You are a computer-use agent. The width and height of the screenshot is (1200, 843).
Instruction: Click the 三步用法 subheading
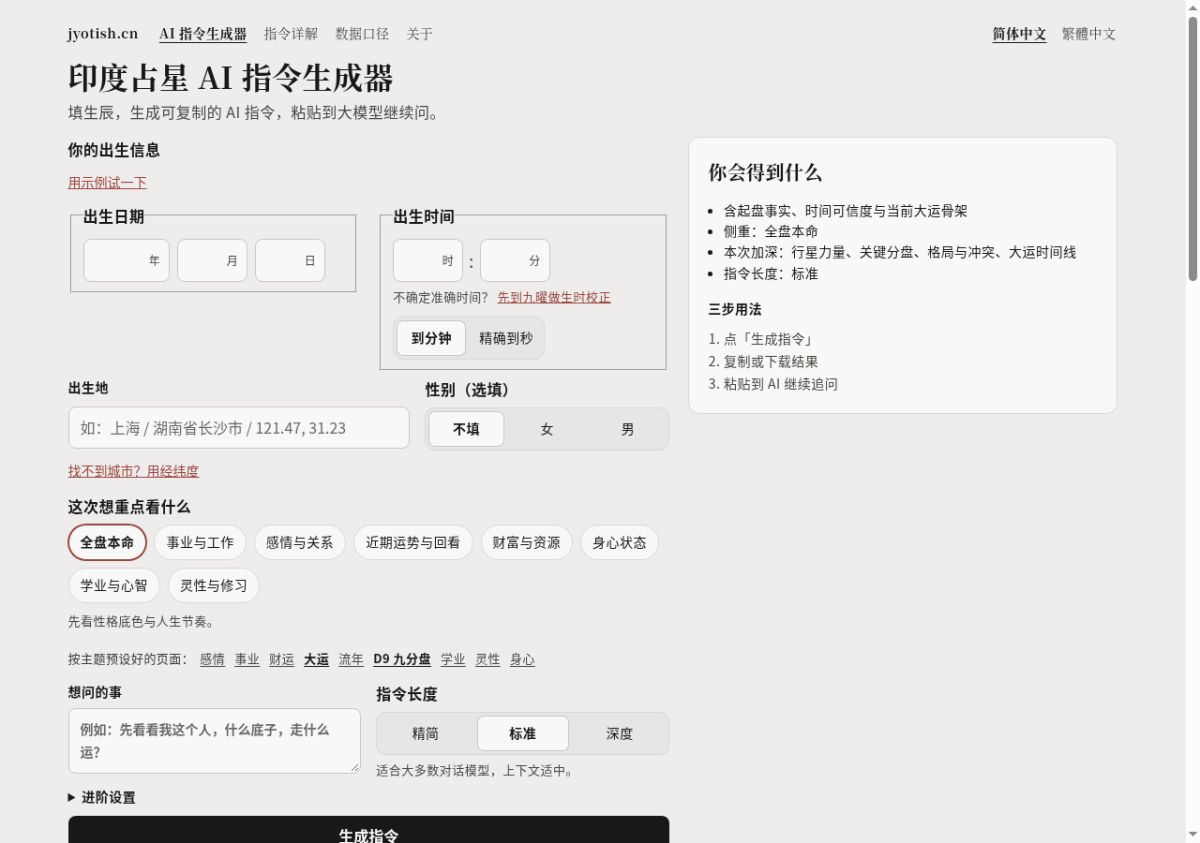pyautogui.click(x=735, y=309)
